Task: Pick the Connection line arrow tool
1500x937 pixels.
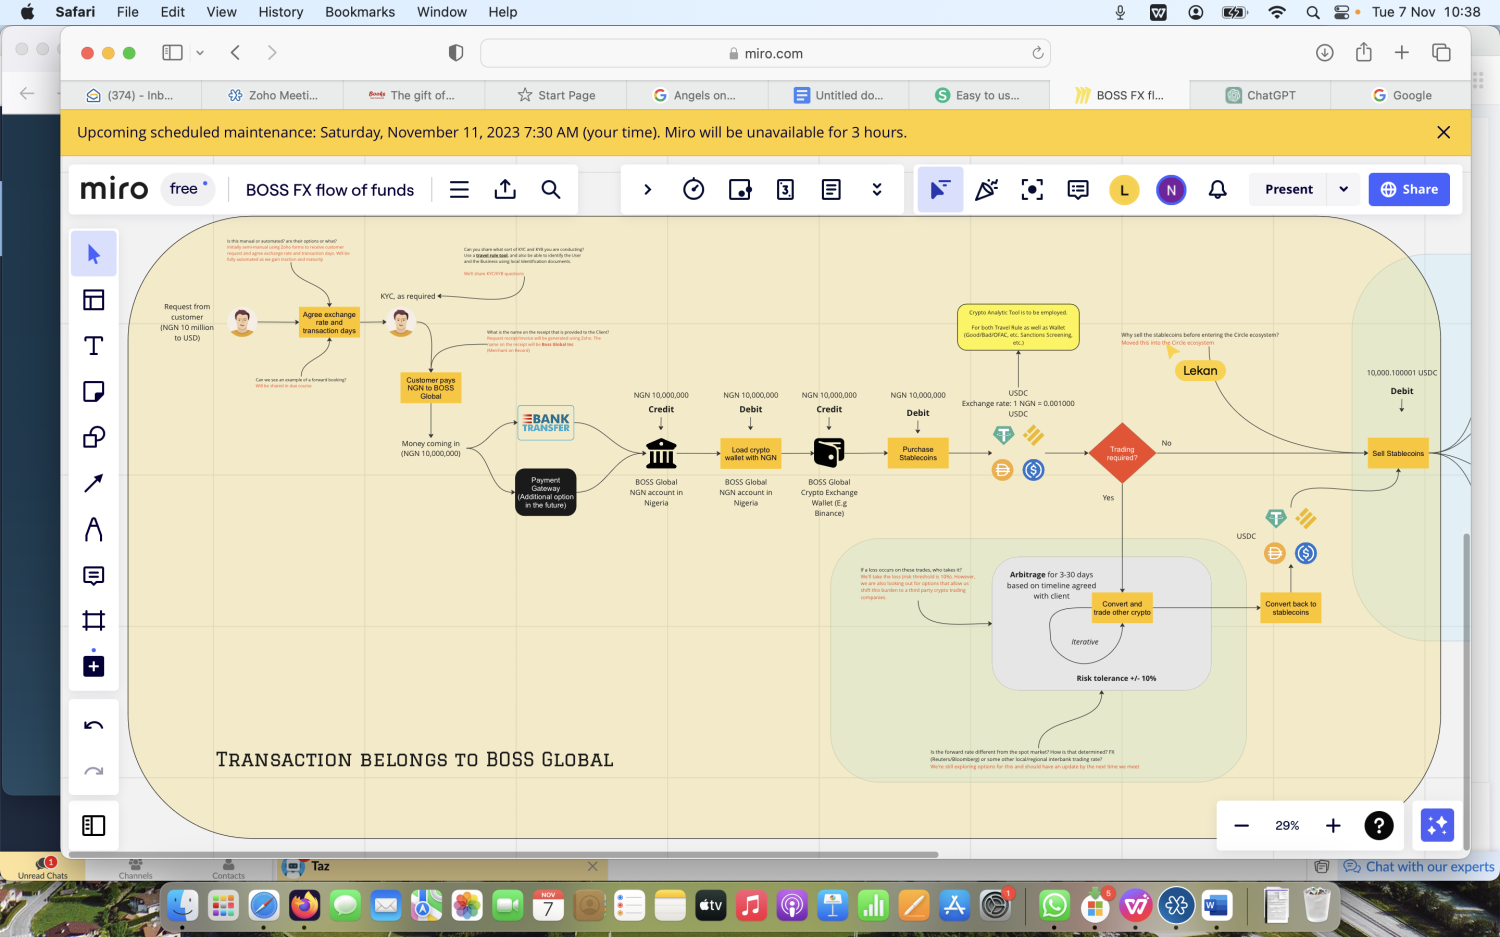Action: (x=94, y=484)
